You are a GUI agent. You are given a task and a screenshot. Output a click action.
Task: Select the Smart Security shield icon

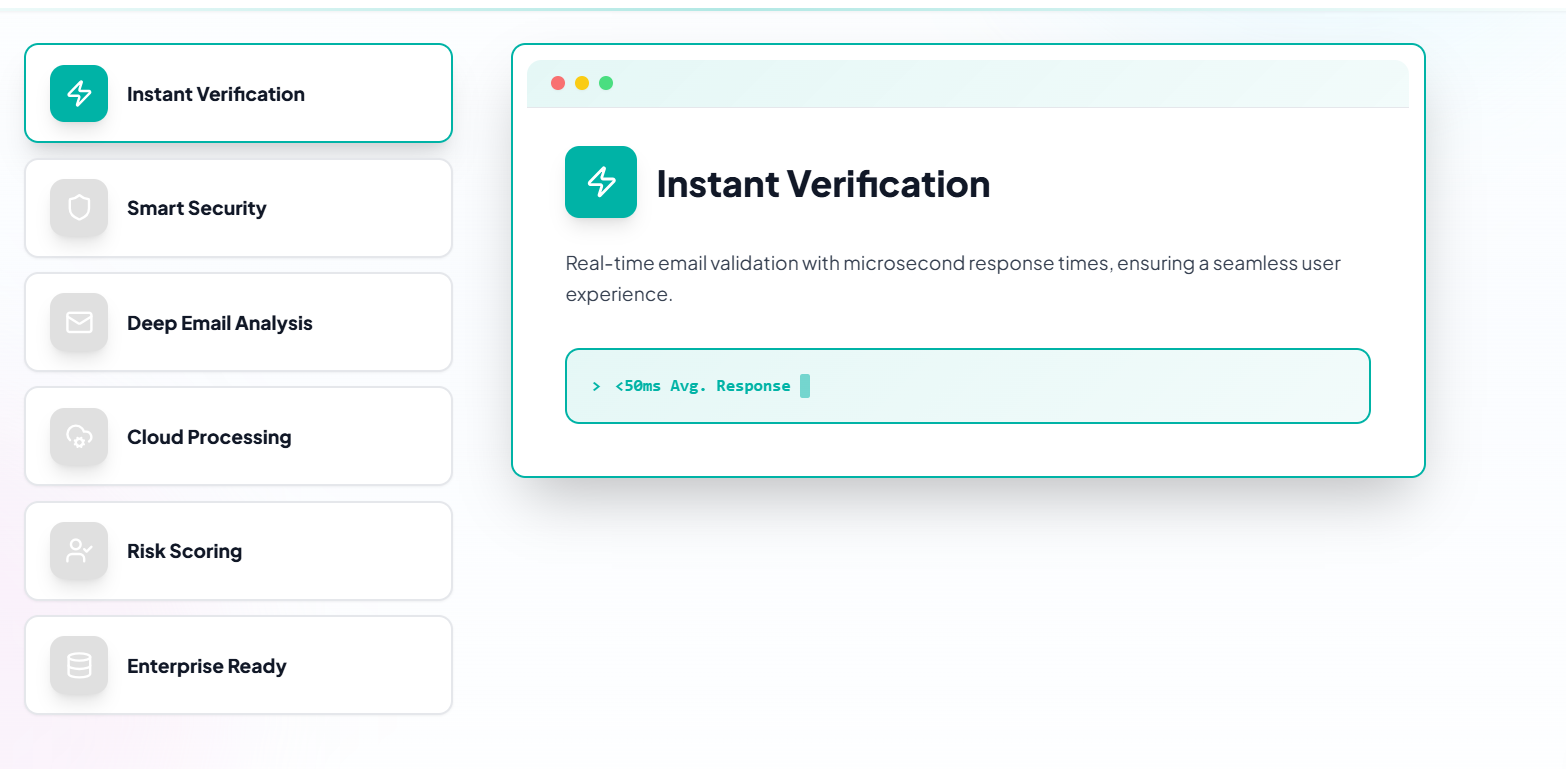point(78,208)
